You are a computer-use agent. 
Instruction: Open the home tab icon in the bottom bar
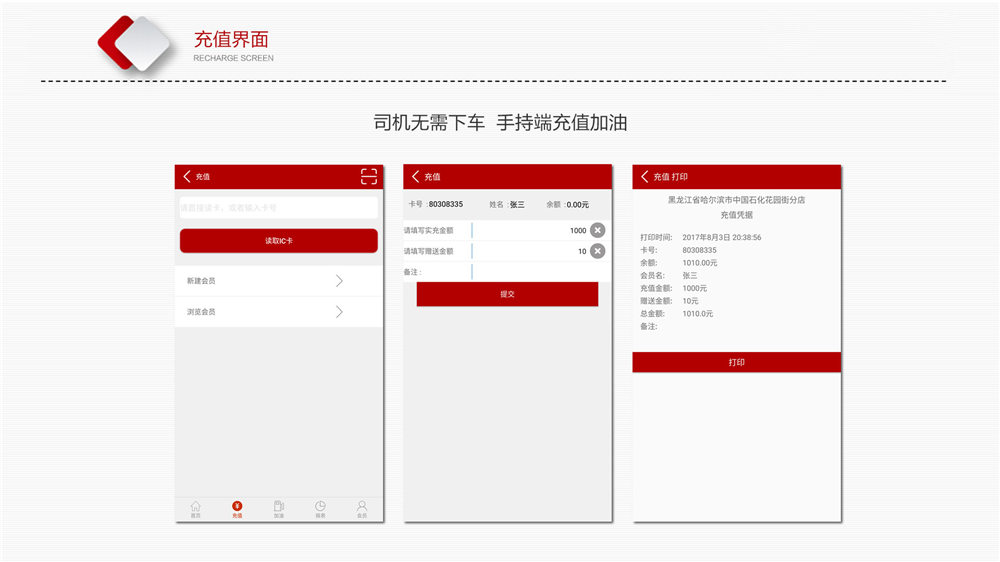196,509
